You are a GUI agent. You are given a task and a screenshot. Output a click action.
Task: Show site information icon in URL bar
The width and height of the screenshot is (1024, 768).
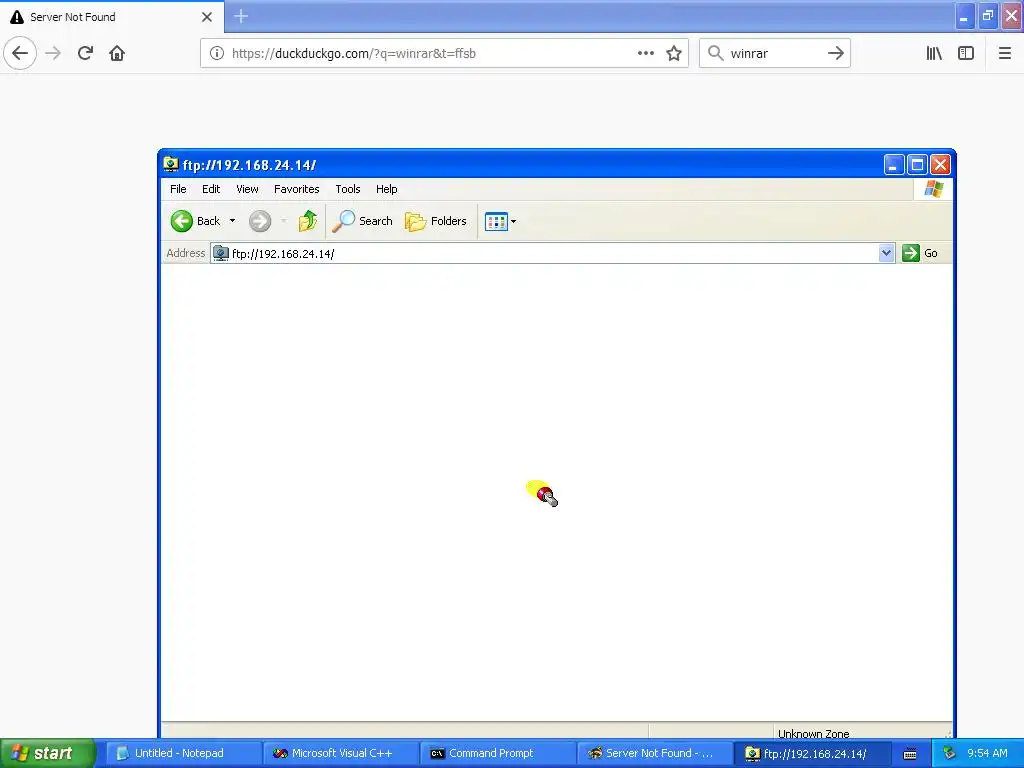click(x=216, y=53)
